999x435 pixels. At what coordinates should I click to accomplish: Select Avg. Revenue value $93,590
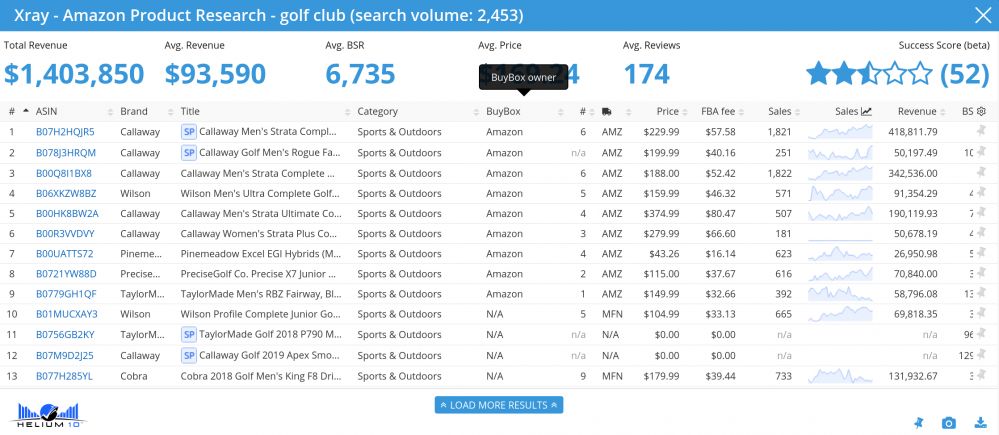pos(215,74)
